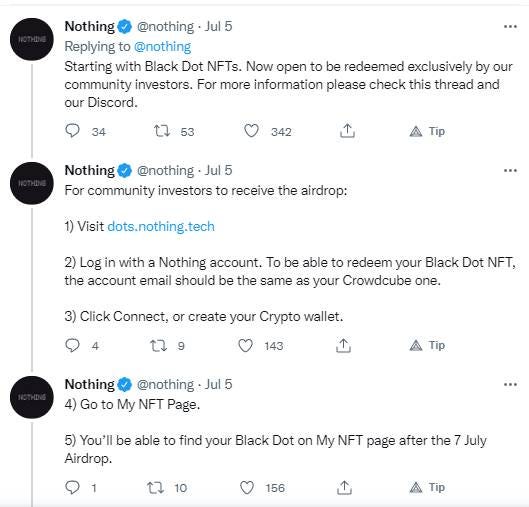Like the tweet with 342 likes

pyautogui.click(x=251, y=131)
